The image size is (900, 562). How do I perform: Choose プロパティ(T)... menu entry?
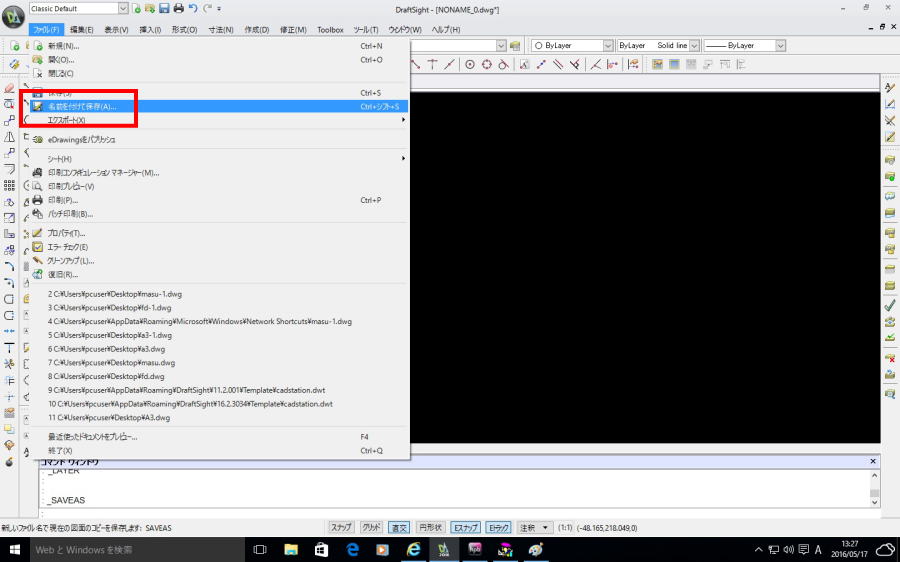(219, 233)
